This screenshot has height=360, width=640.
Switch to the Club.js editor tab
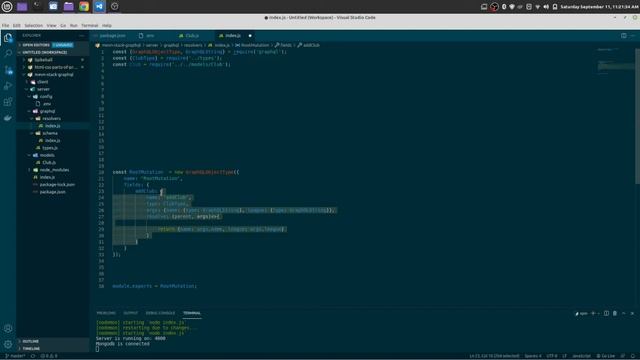point(192,36)
